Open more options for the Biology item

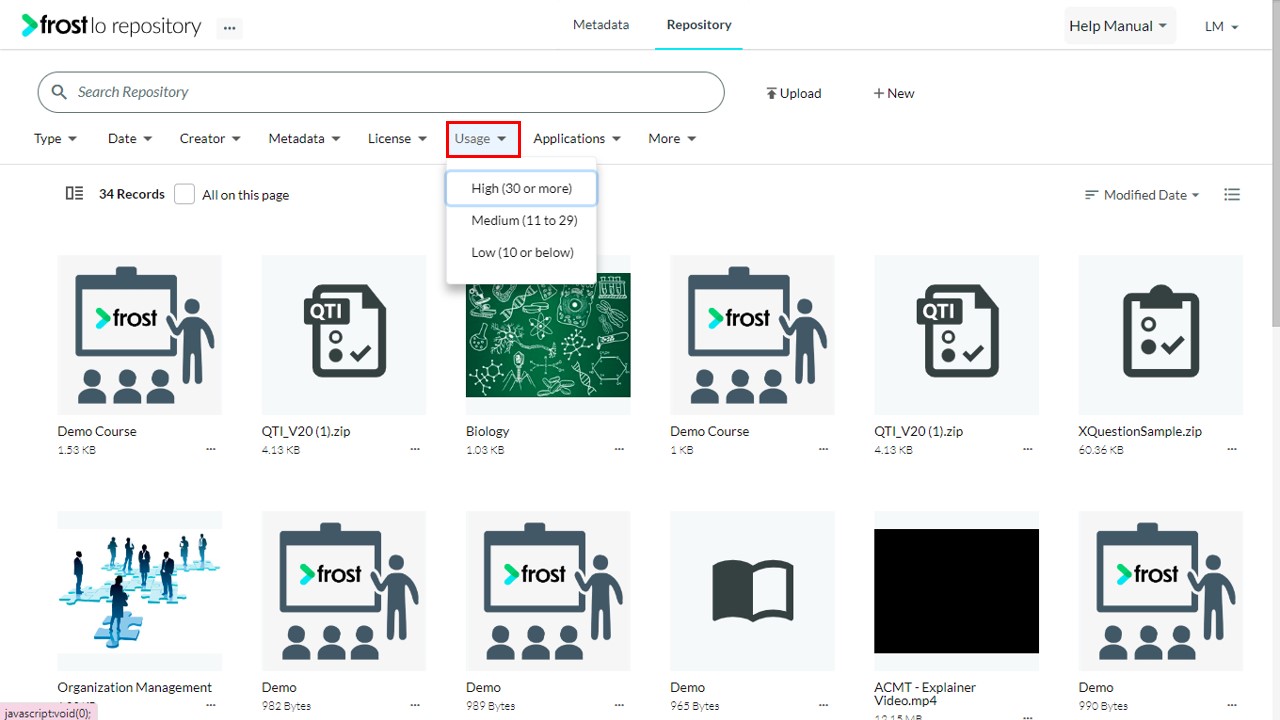click(x=619, y=450)
